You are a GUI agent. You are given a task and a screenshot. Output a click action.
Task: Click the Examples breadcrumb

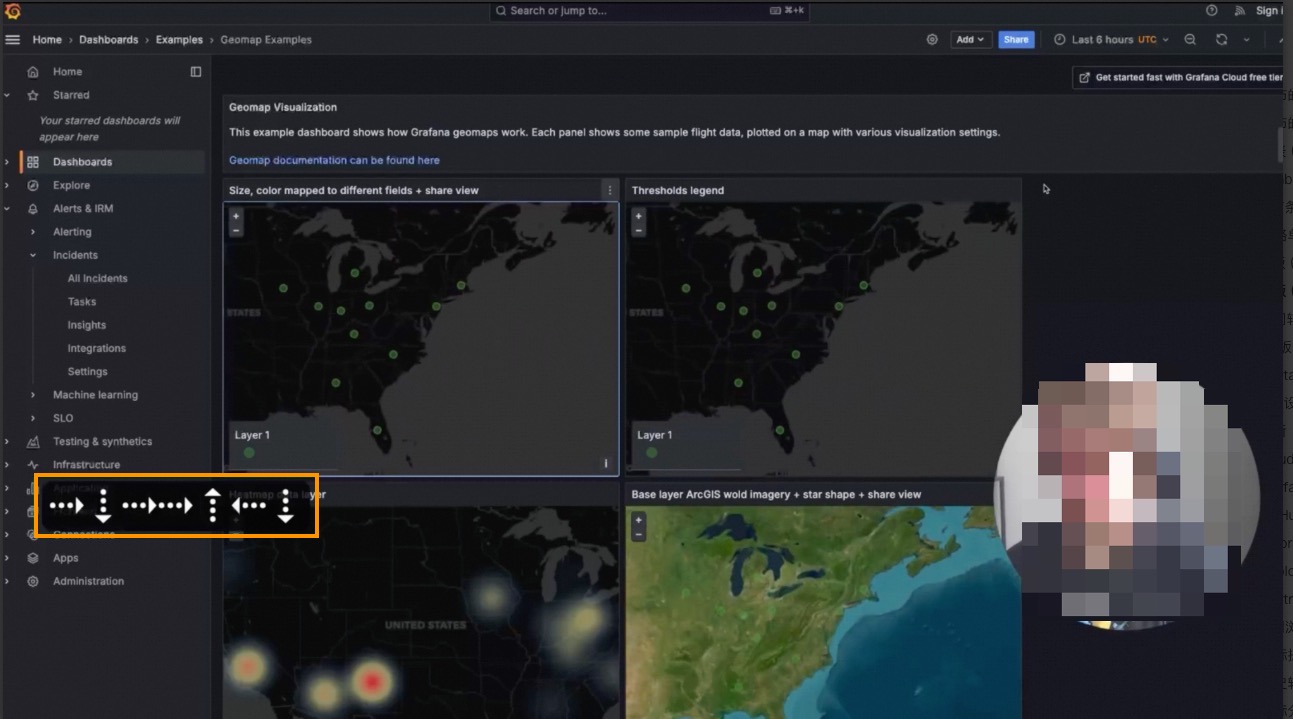179,40
